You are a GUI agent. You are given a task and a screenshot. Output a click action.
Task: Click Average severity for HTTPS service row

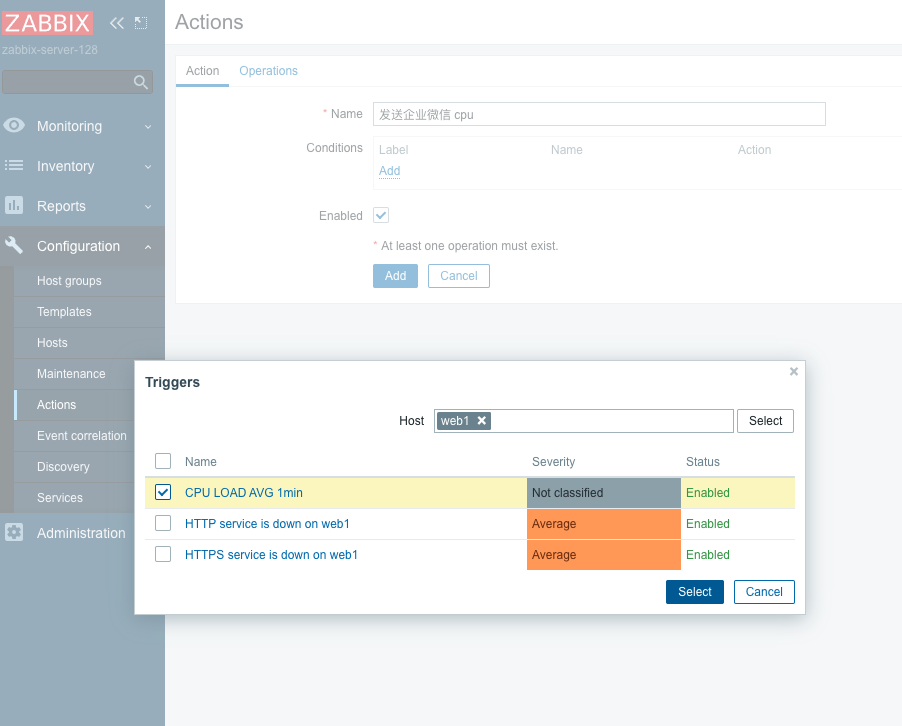603,555
